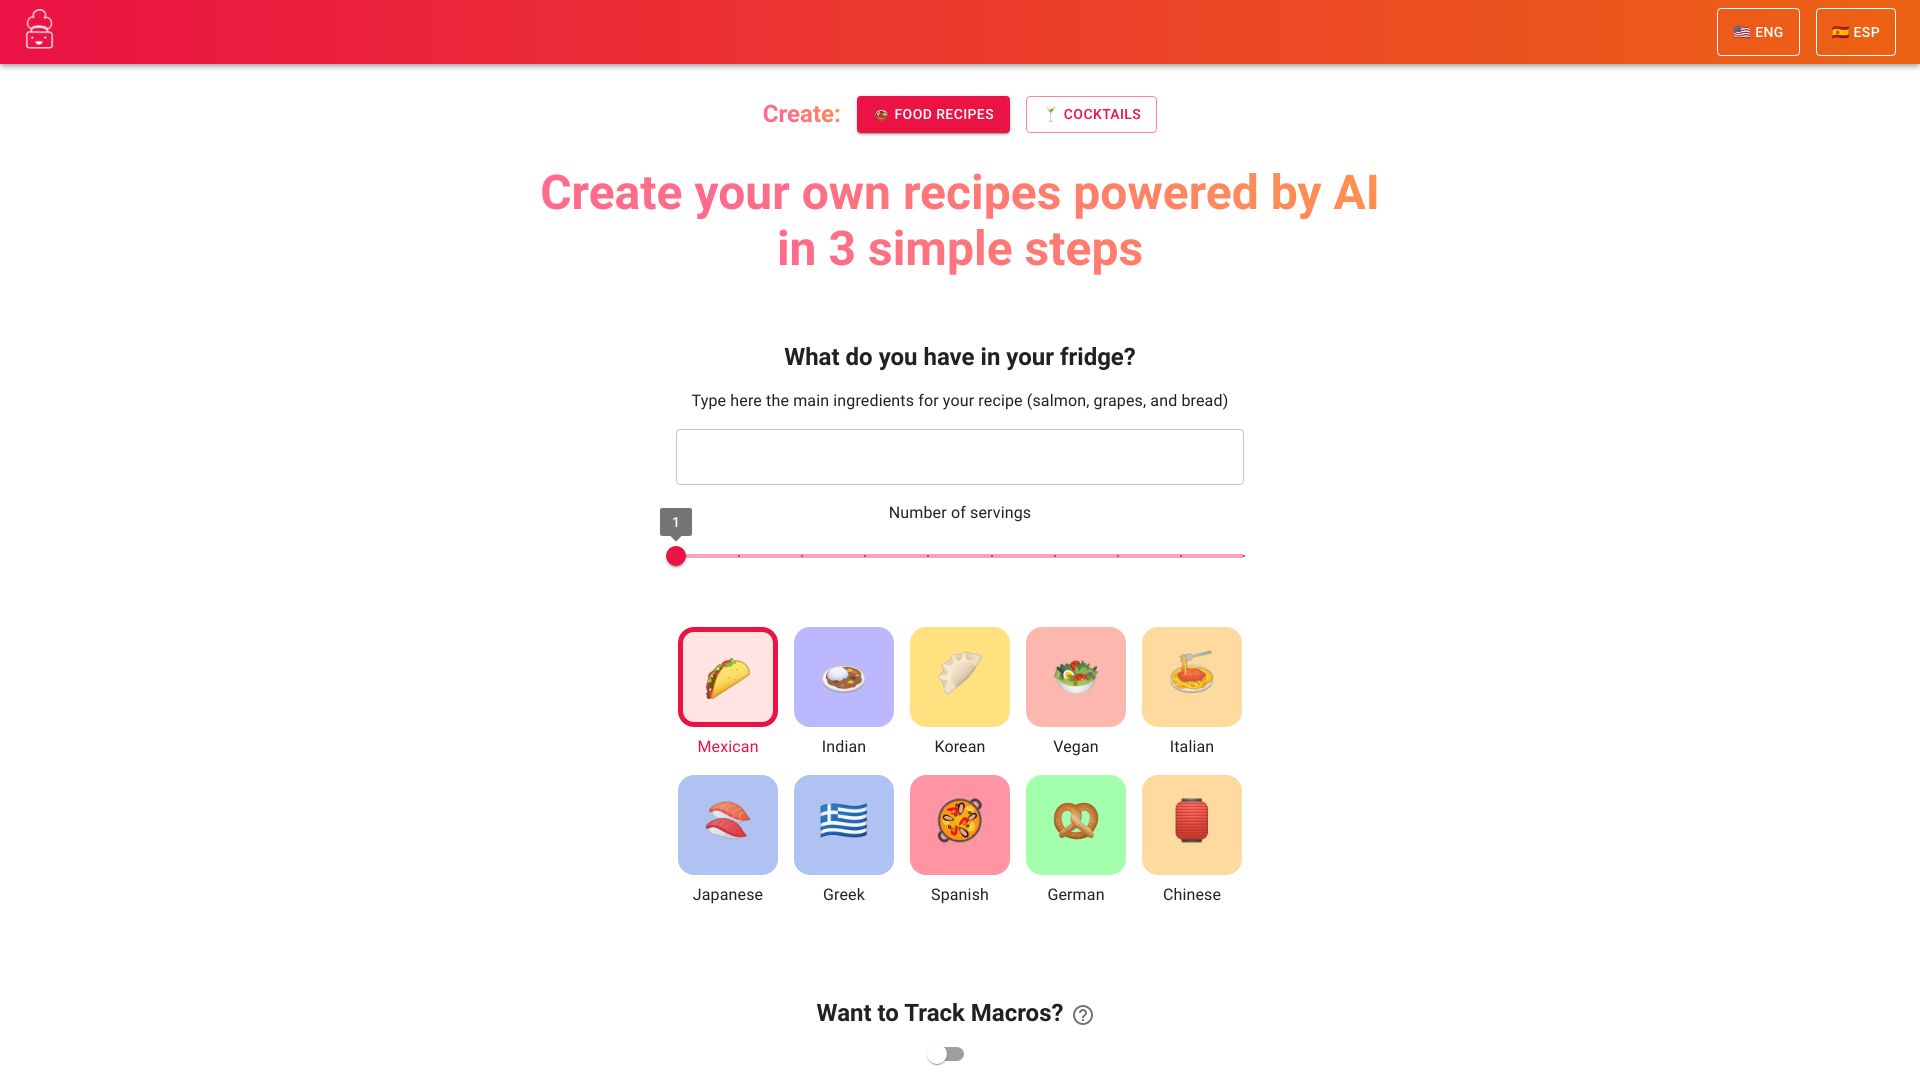Select the Greek cuisine icon

tap(844, 824)
